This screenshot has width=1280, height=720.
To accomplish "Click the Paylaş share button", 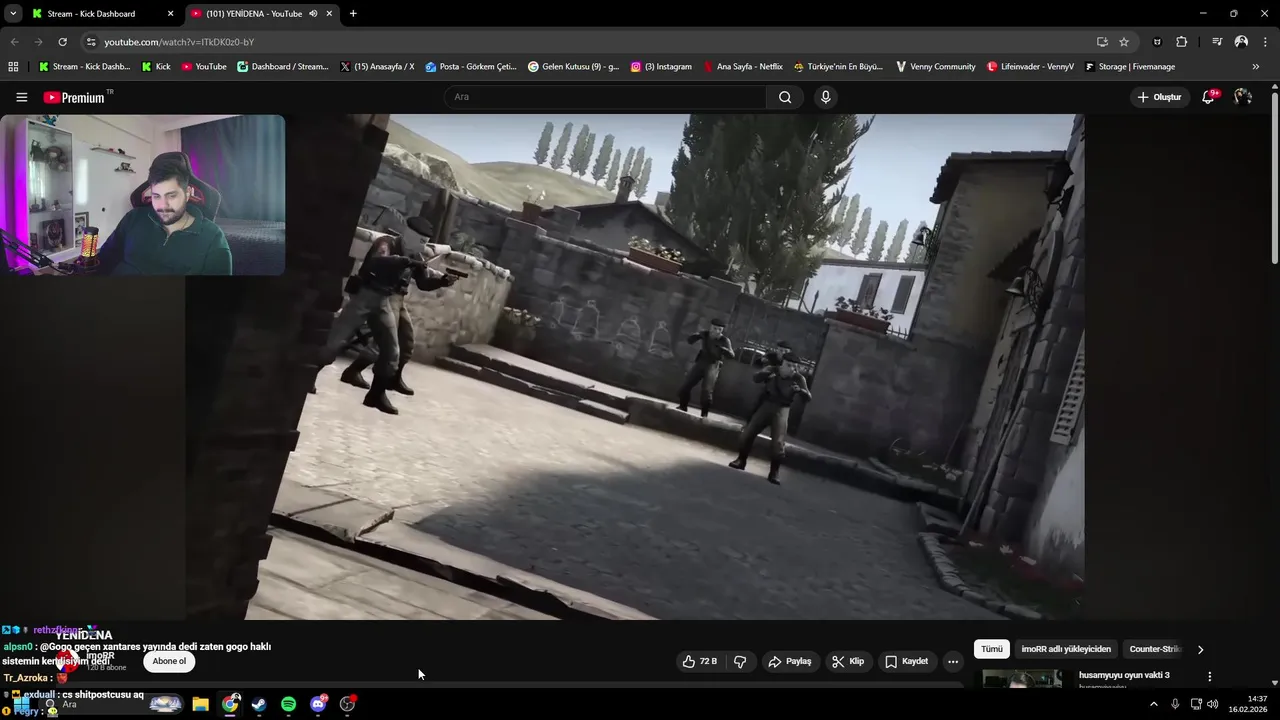I will tap(789, 661).
